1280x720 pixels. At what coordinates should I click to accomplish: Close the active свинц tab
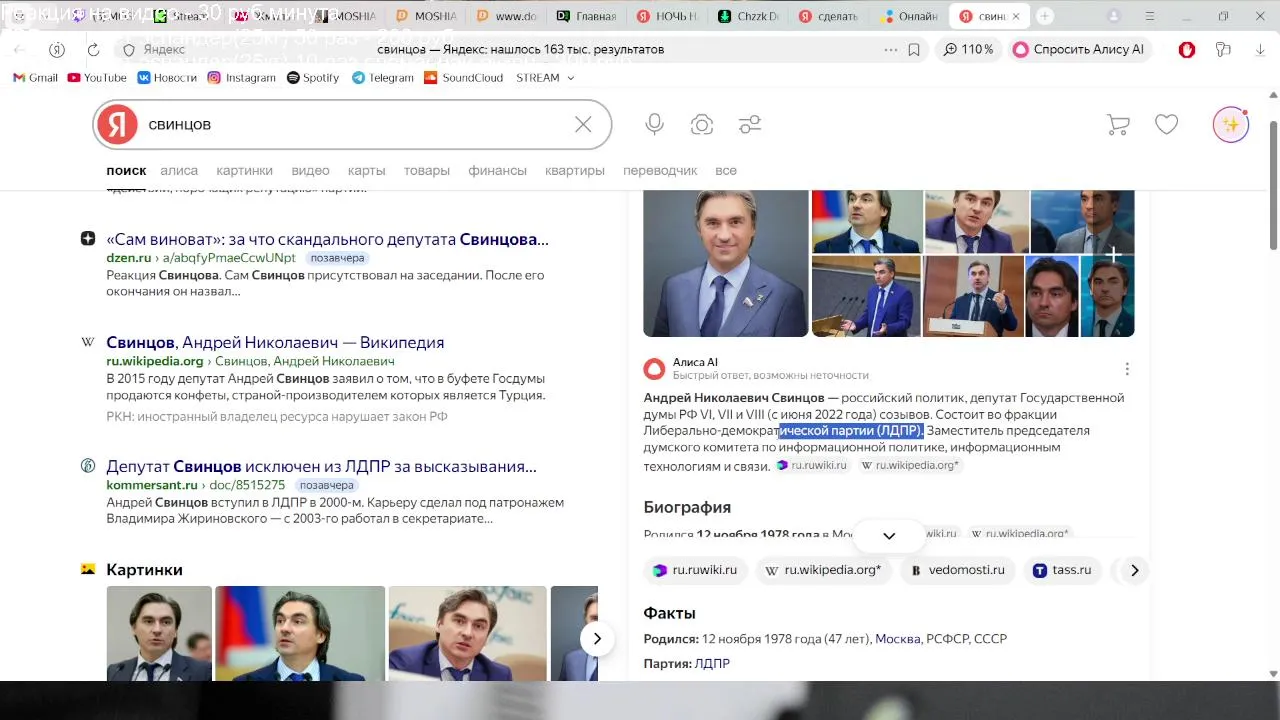pyautogui.click(x=1016, y=16)
